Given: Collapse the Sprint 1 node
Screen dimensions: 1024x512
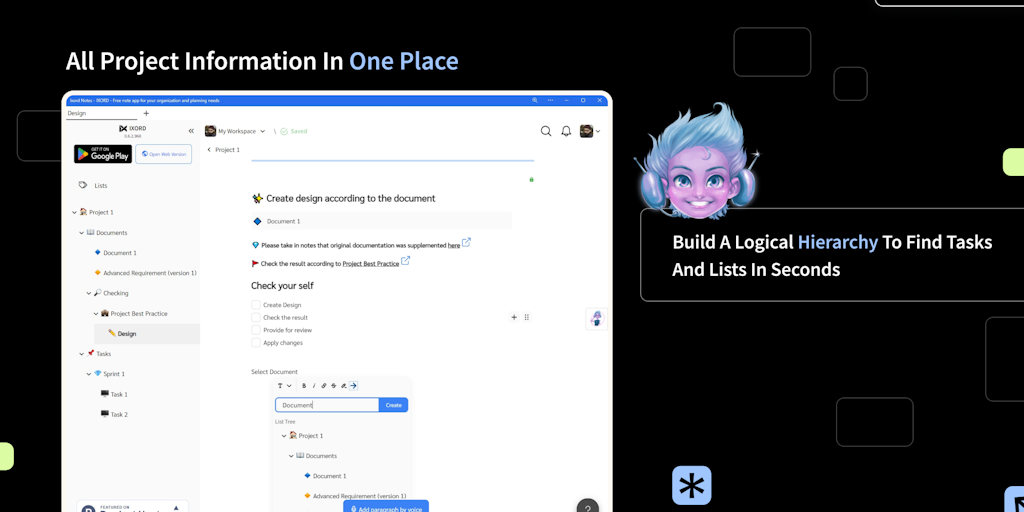Looking at the screenshot, I should tap(89, 374).
